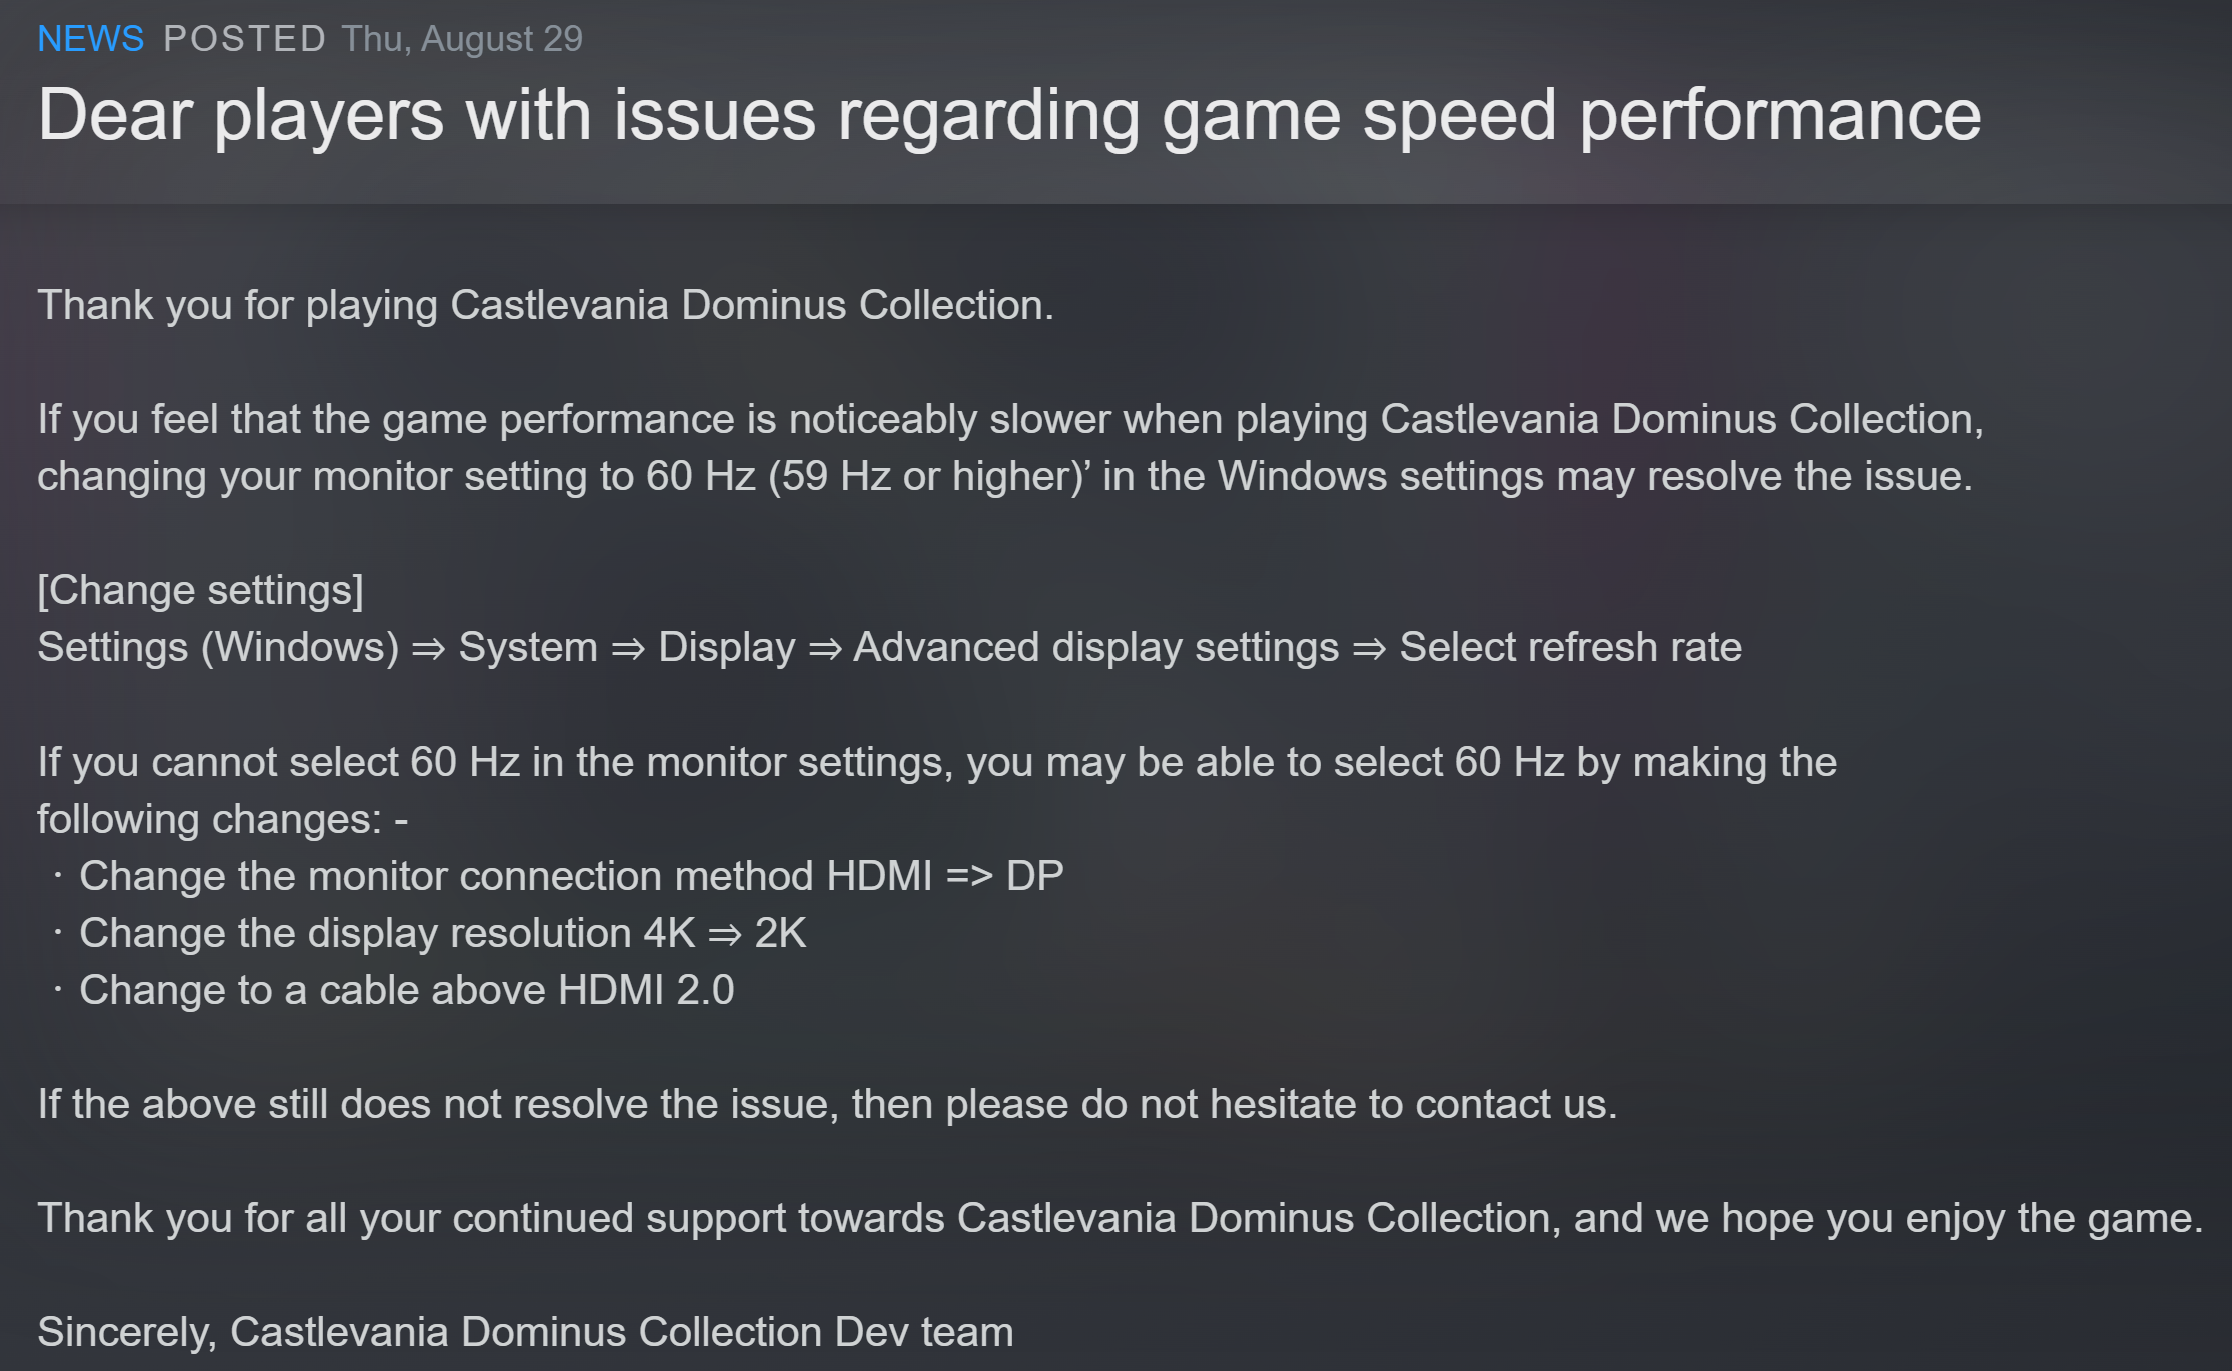Click the line starting 'If you feel that'
2232x1371 pixels.
coord(1010,419)
